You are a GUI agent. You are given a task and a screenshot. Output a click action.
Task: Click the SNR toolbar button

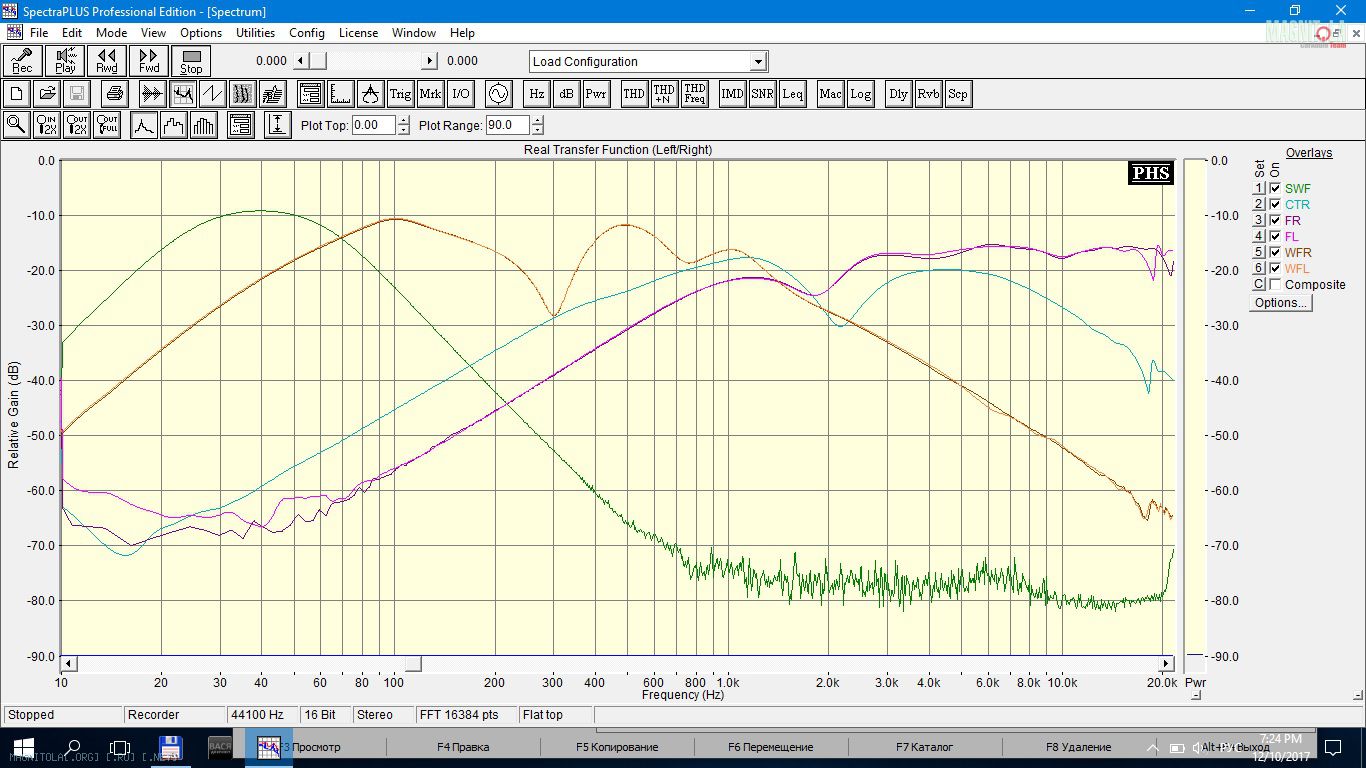[762, 94]
